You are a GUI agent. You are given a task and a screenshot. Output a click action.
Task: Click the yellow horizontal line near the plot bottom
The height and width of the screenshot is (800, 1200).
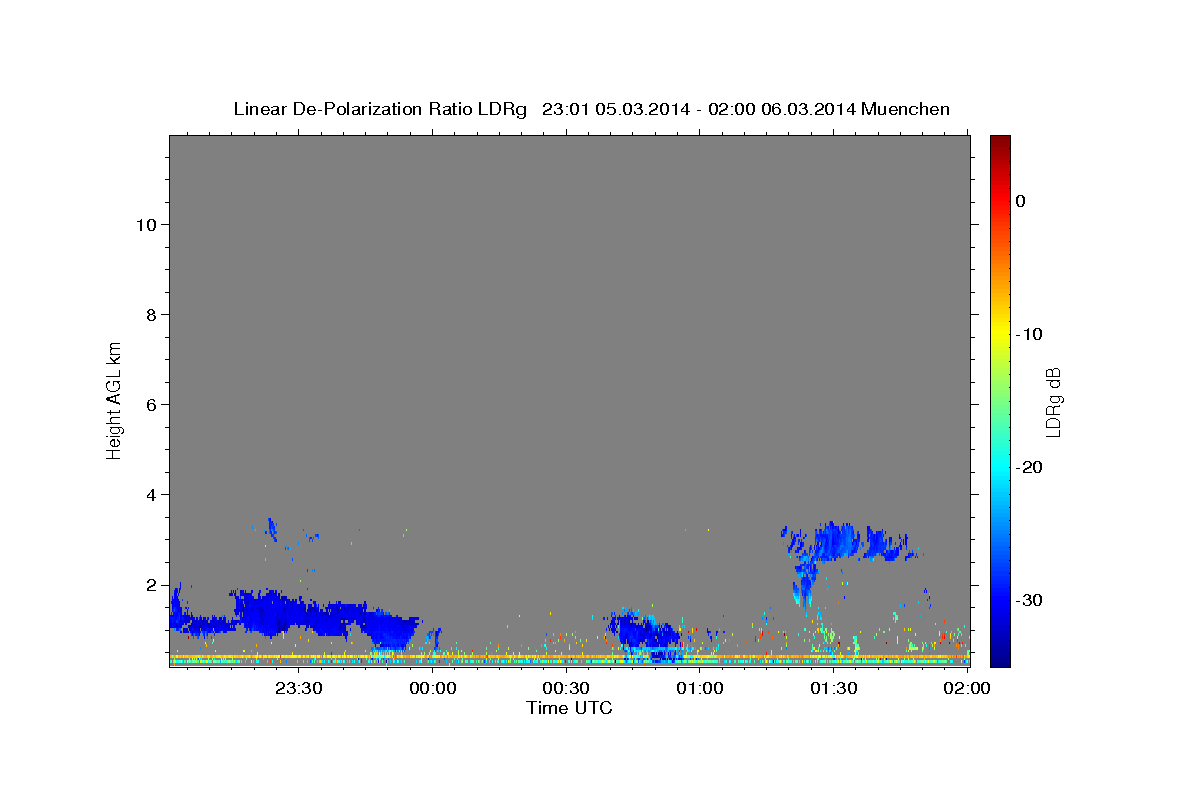click(570, 656)
